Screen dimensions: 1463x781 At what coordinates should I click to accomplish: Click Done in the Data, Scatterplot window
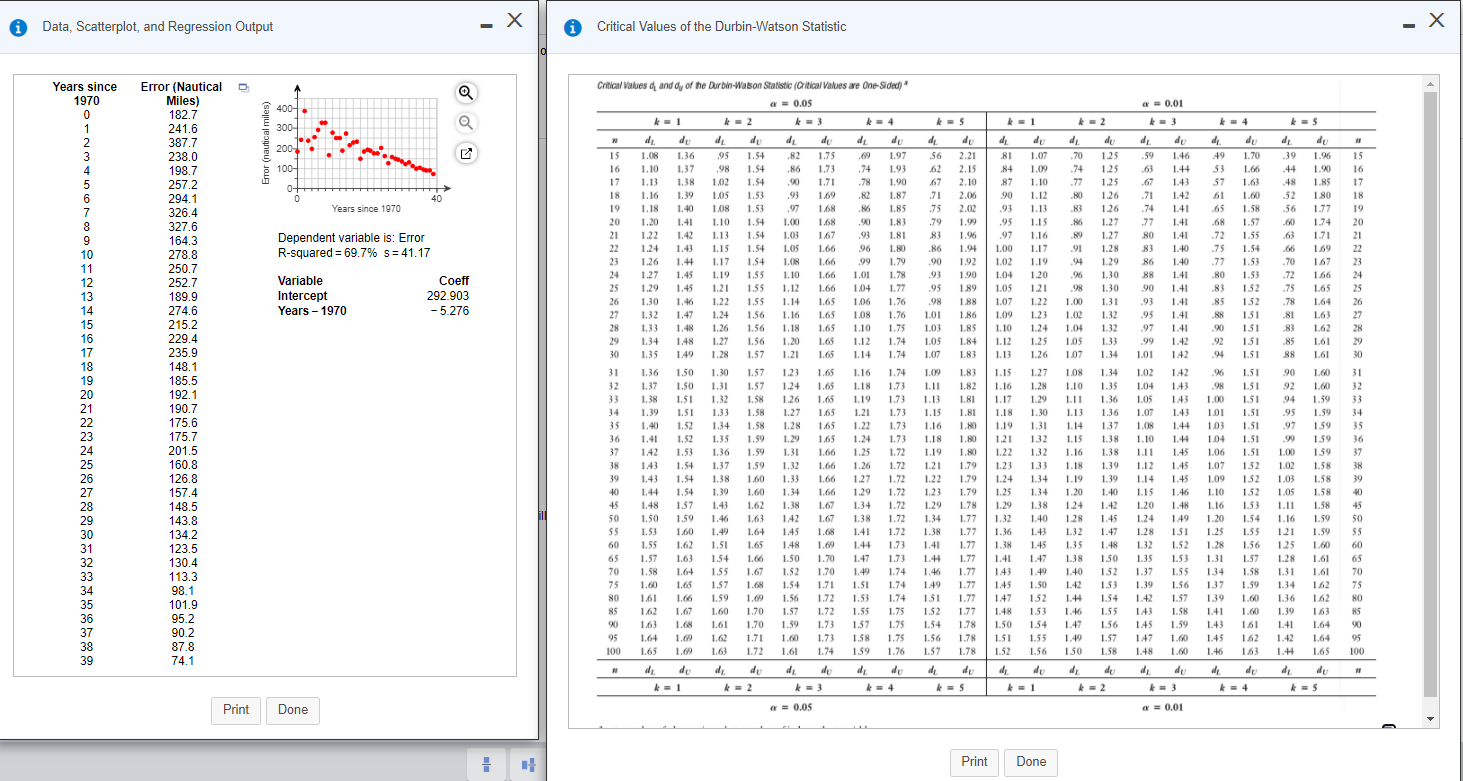click(293, 709)
